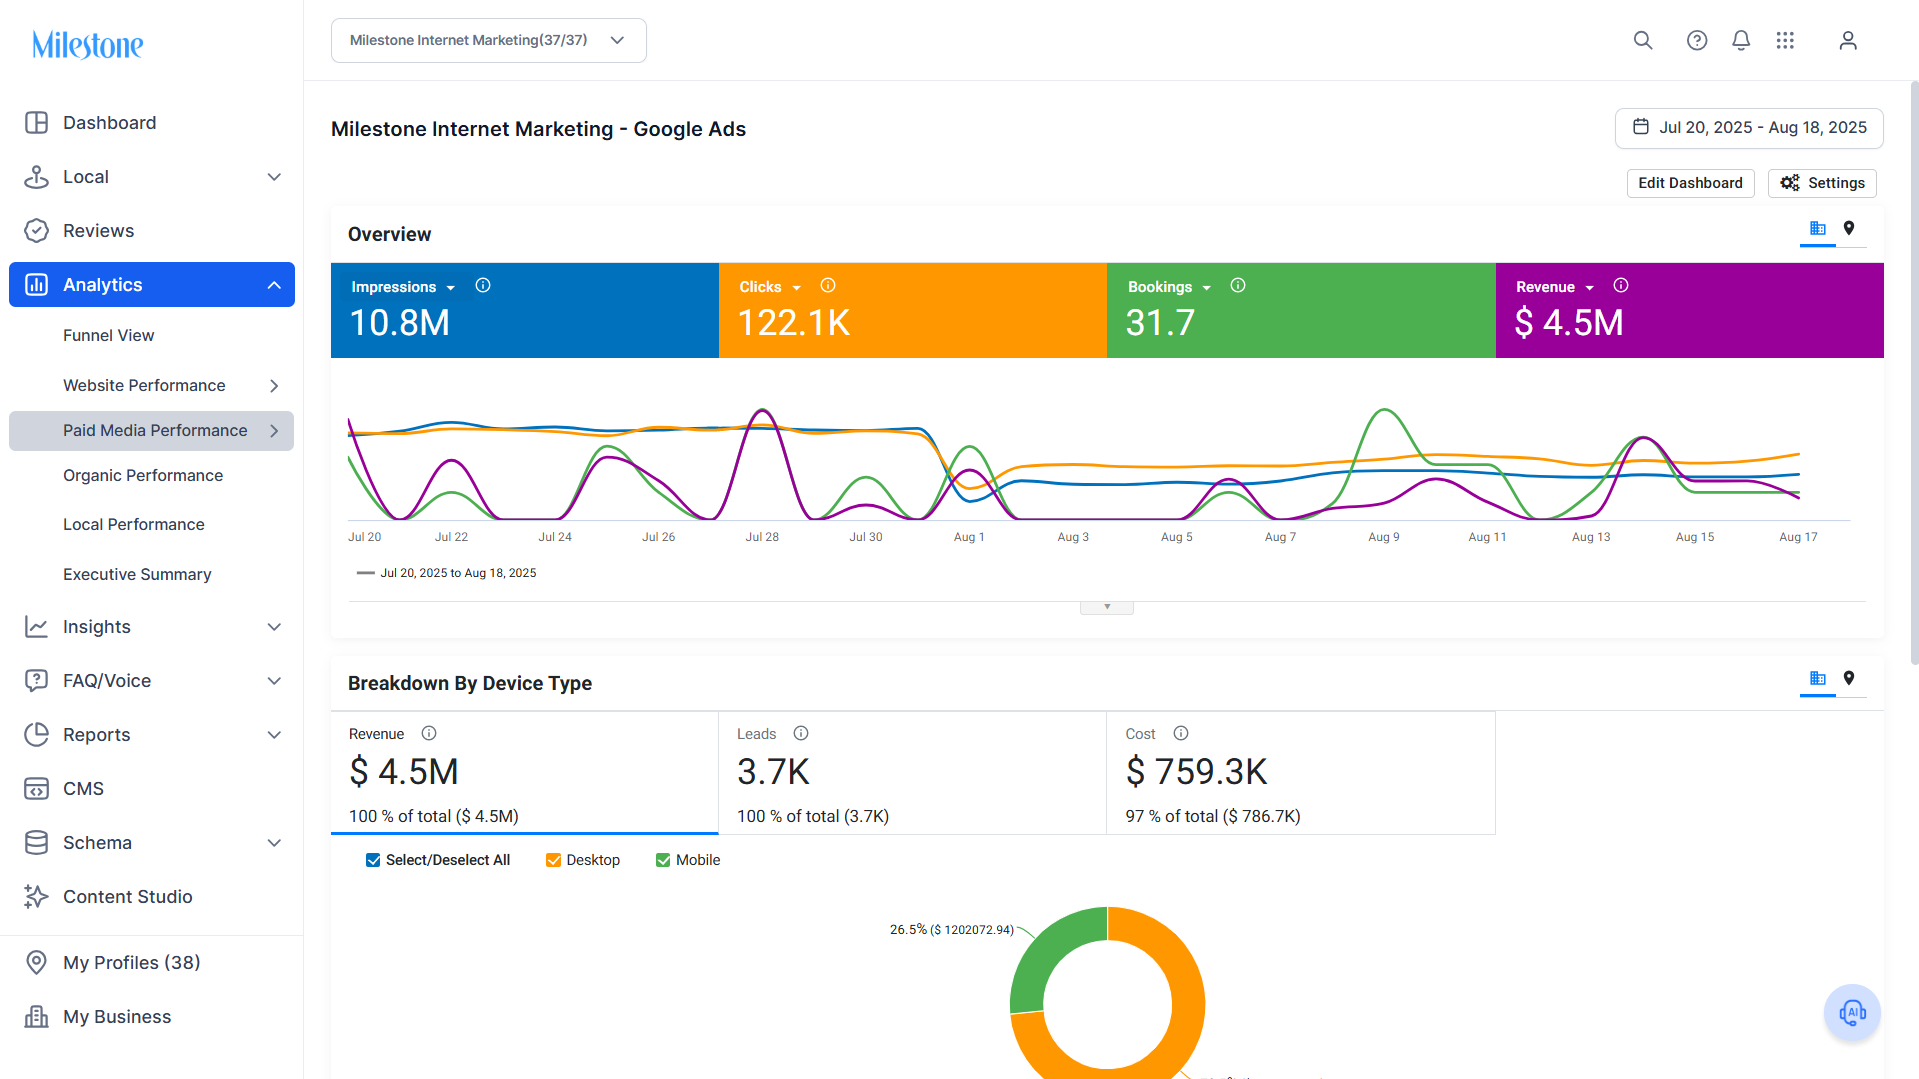Open the Clicks metric dropdown
This screenshot has width=1919, height=1079.
(797, 288)
